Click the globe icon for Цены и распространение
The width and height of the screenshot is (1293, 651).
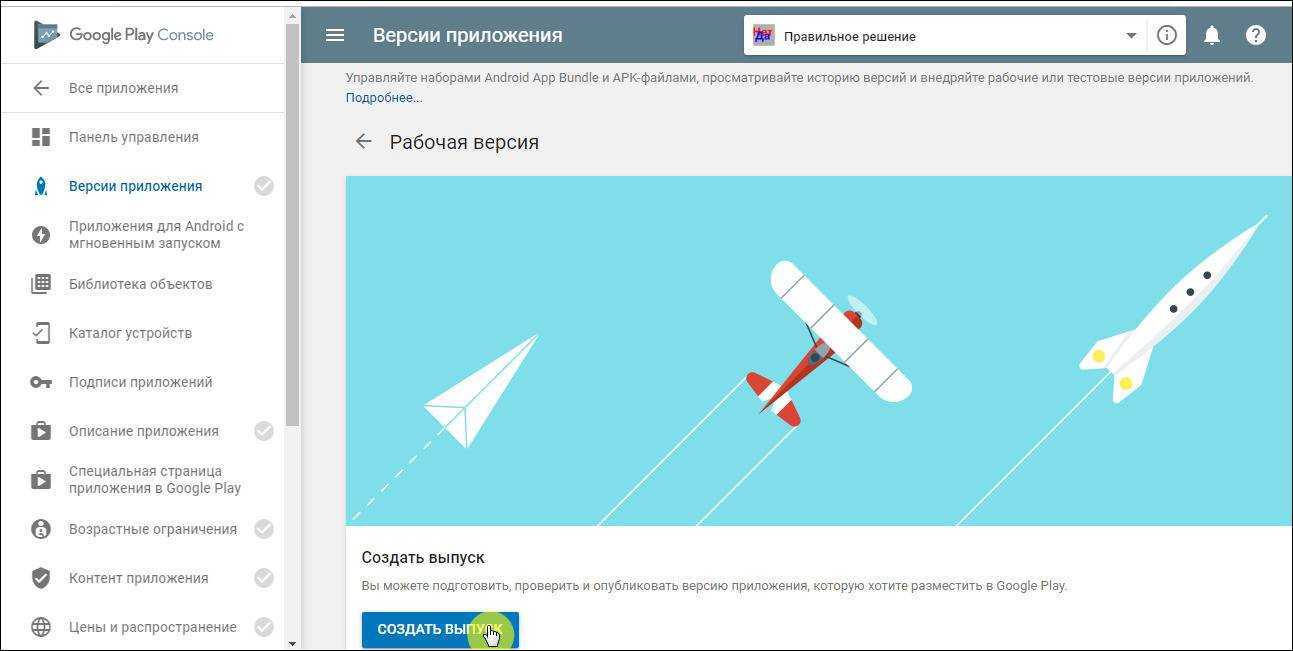click(x=41, y=627)
